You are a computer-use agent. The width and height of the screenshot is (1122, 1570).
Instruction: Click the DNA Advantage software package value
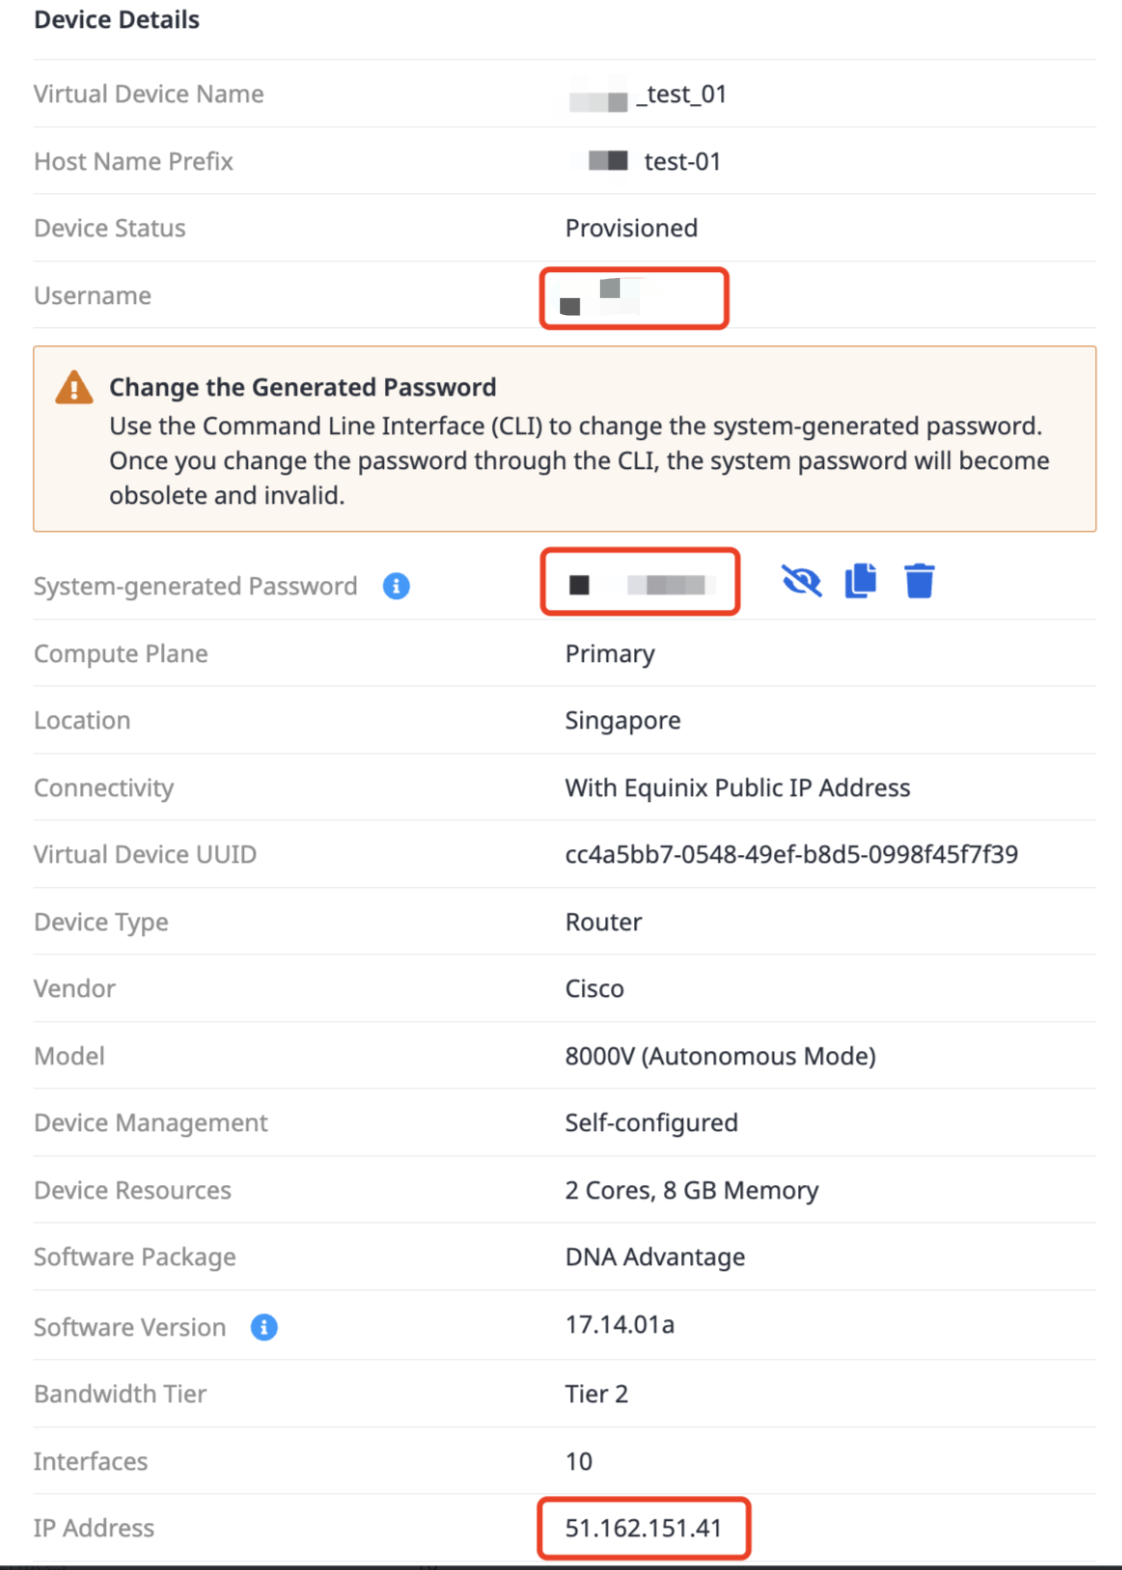pos(655,1257)
